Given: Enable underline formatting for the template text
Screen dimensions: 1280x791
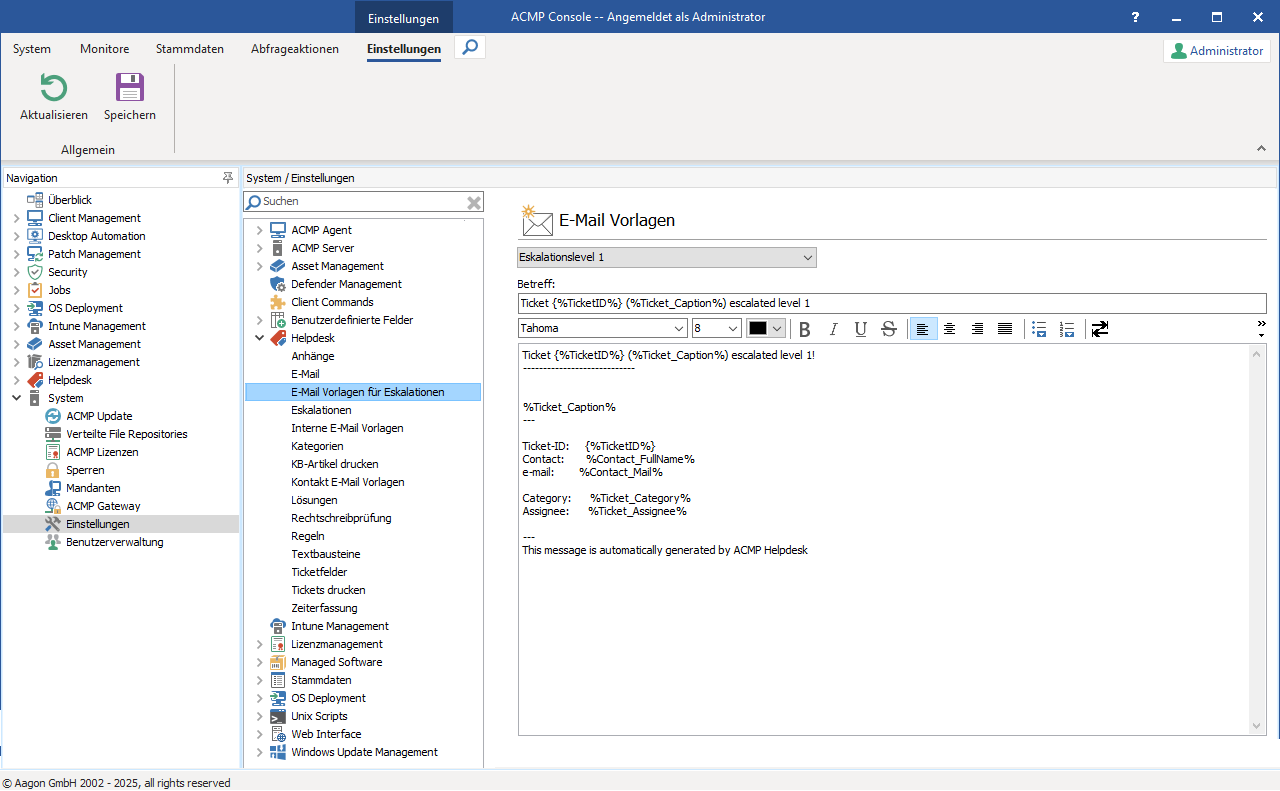Looking at the screenshot, I should click(x=860, y=328).
